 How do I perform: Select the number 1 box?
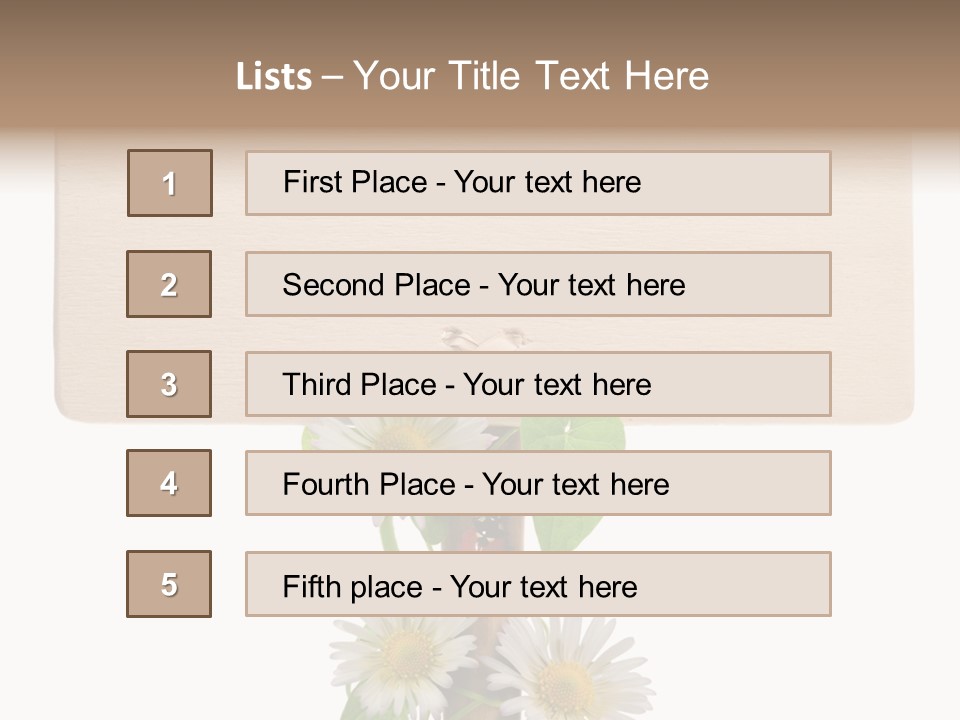click(x=170, y=183)
